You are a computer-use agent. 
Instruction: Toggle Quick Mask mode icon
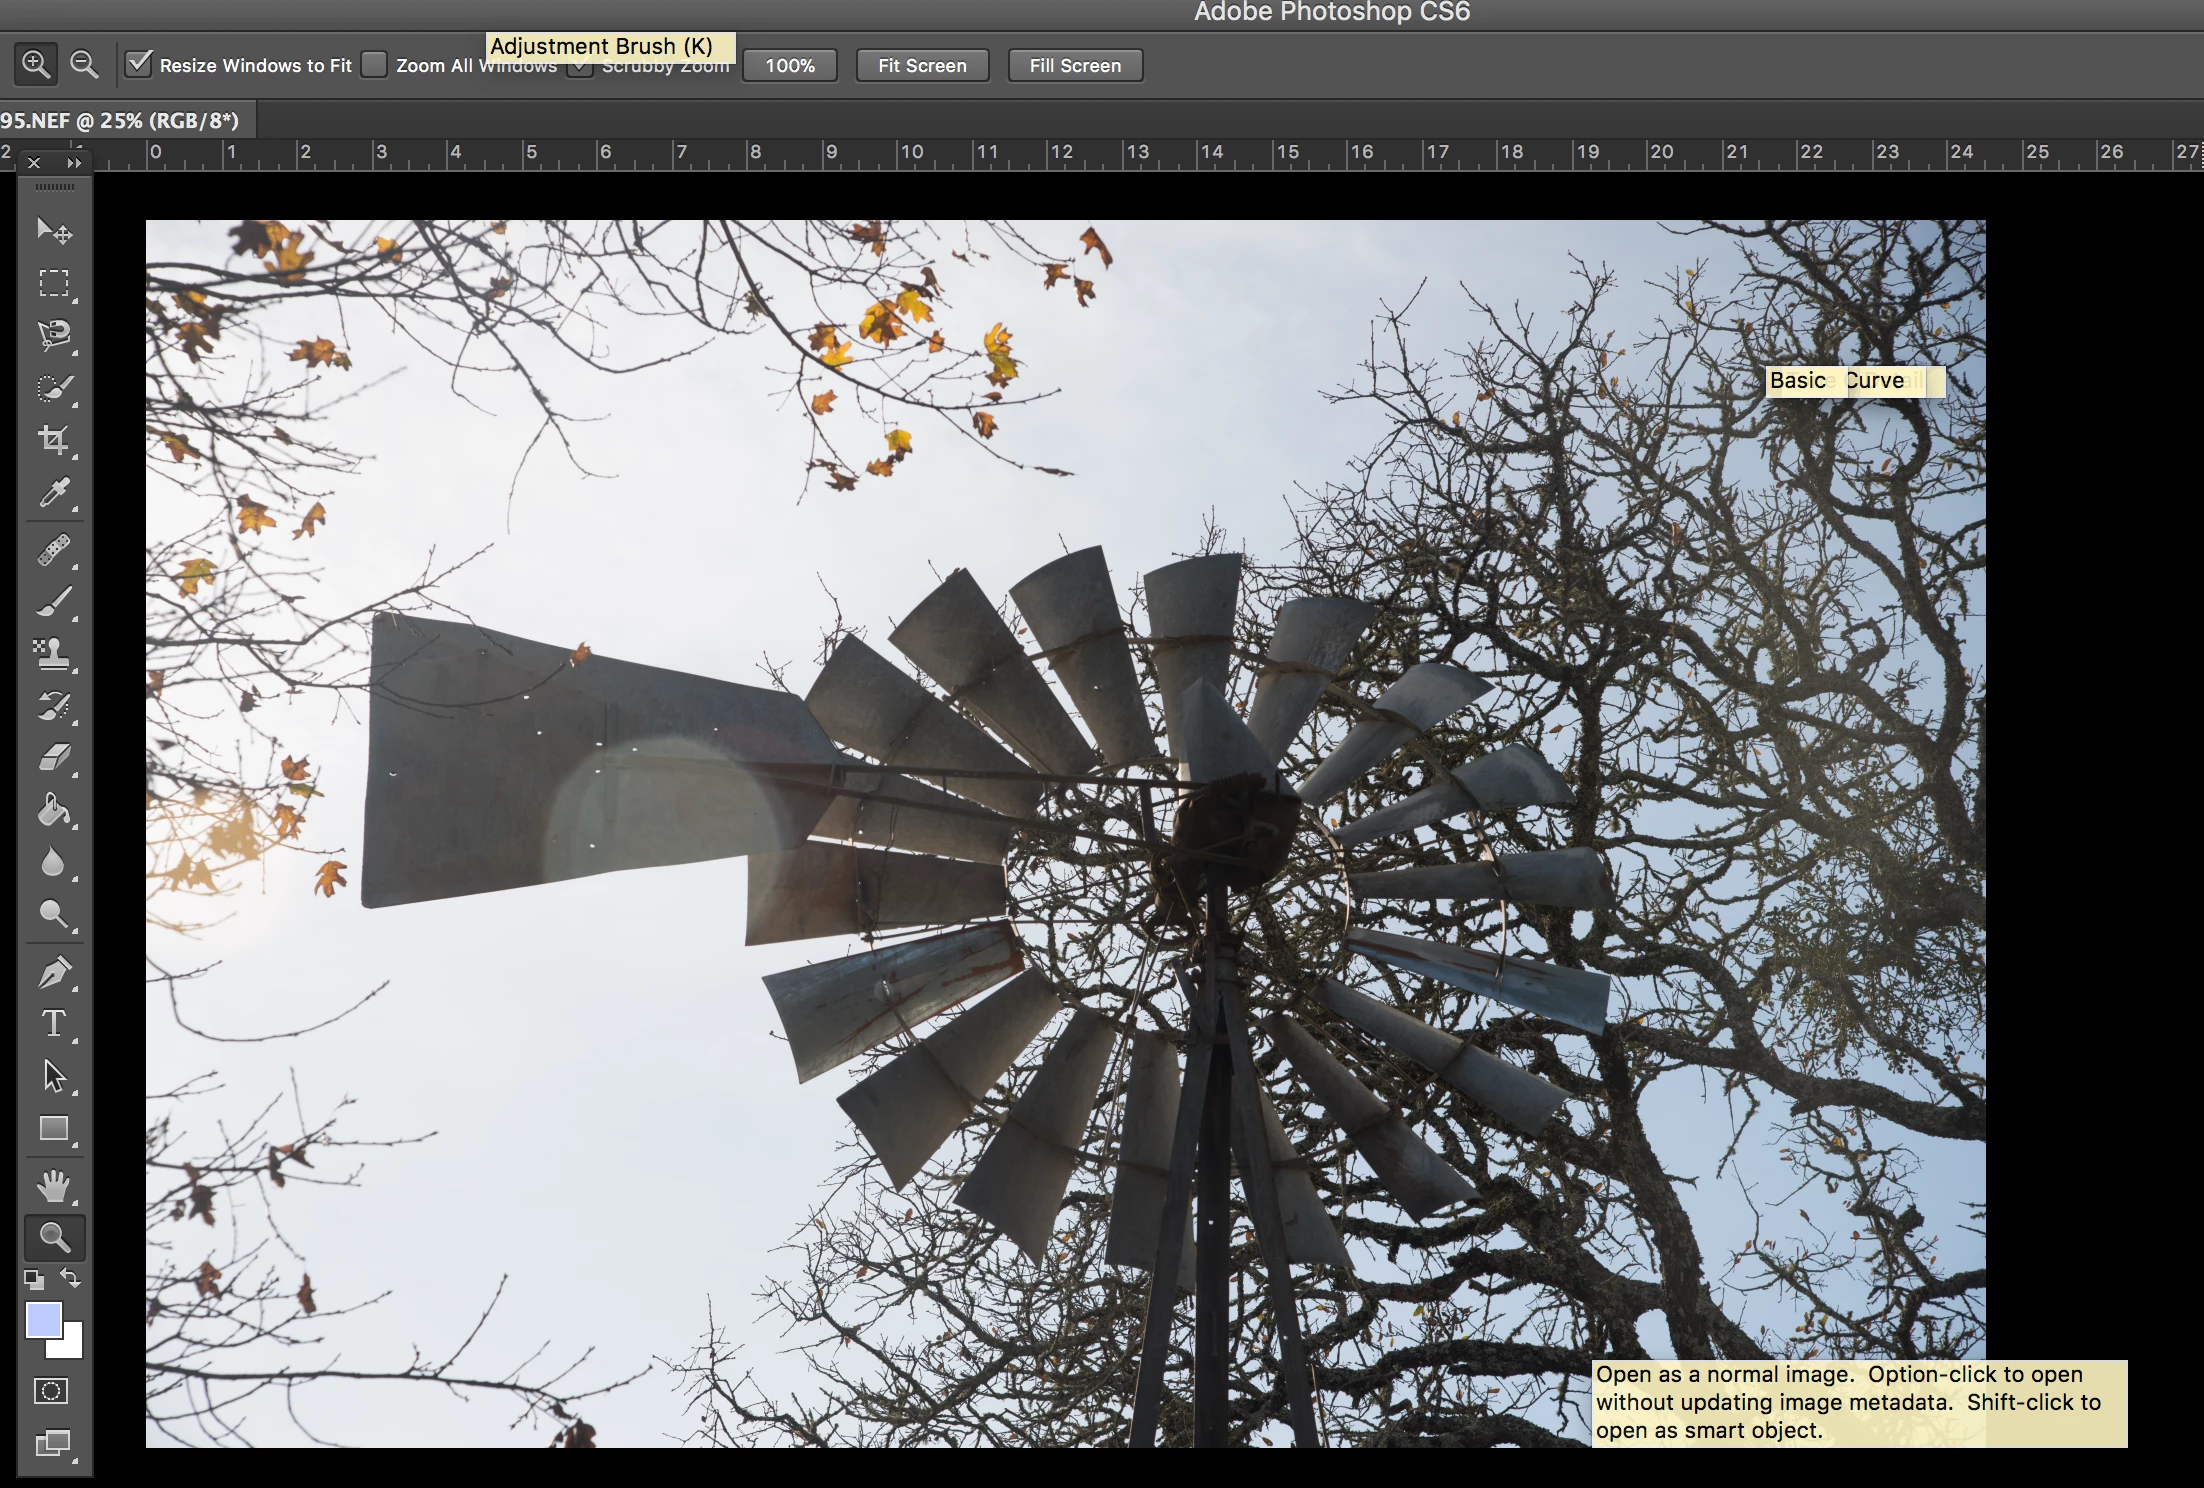[x=51, y=1391]
